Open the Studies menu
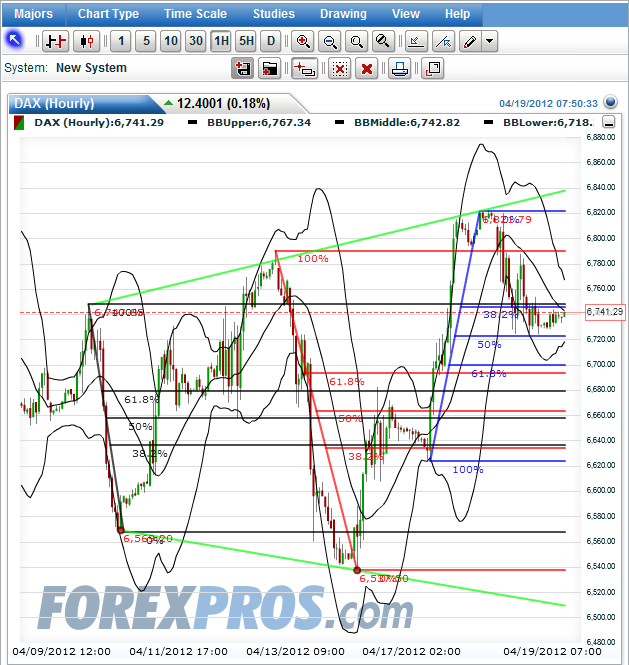Screen dimensions: 629x665 click(274, 14)
